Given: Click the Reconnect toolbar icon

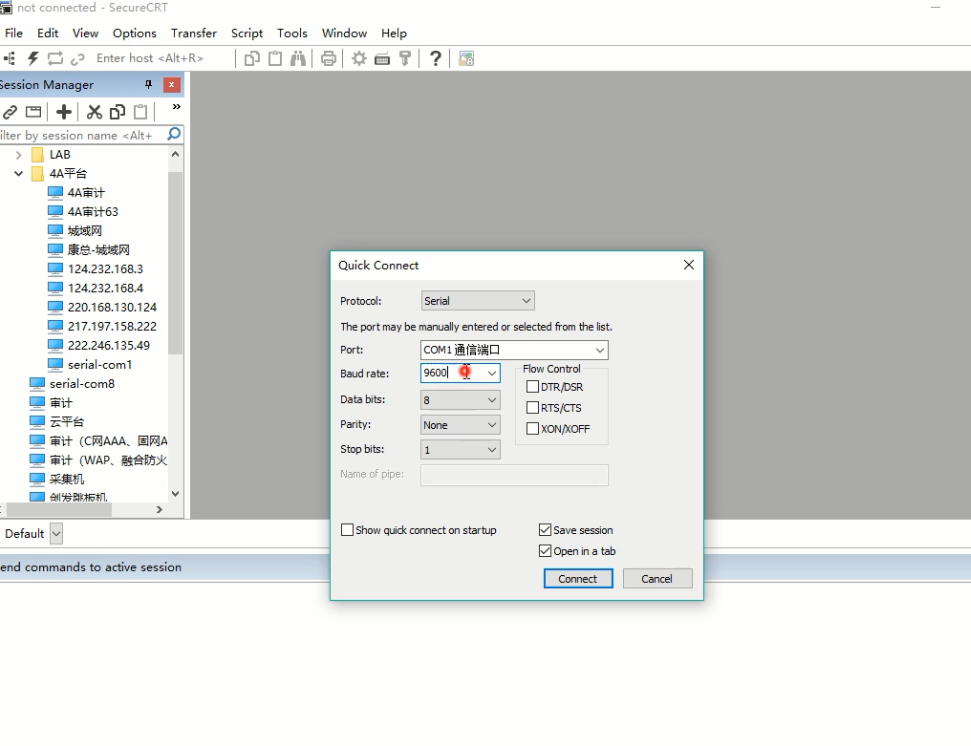Looking at the screenshot, I should (55, 59).
